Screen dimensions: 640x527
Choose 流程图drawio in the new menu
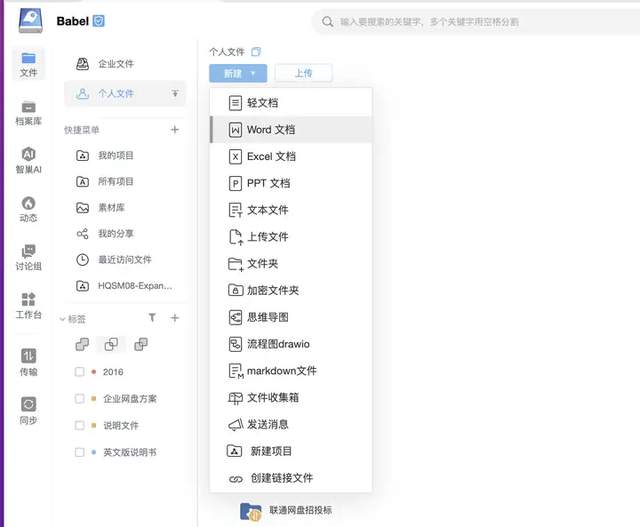pos(291,344)
